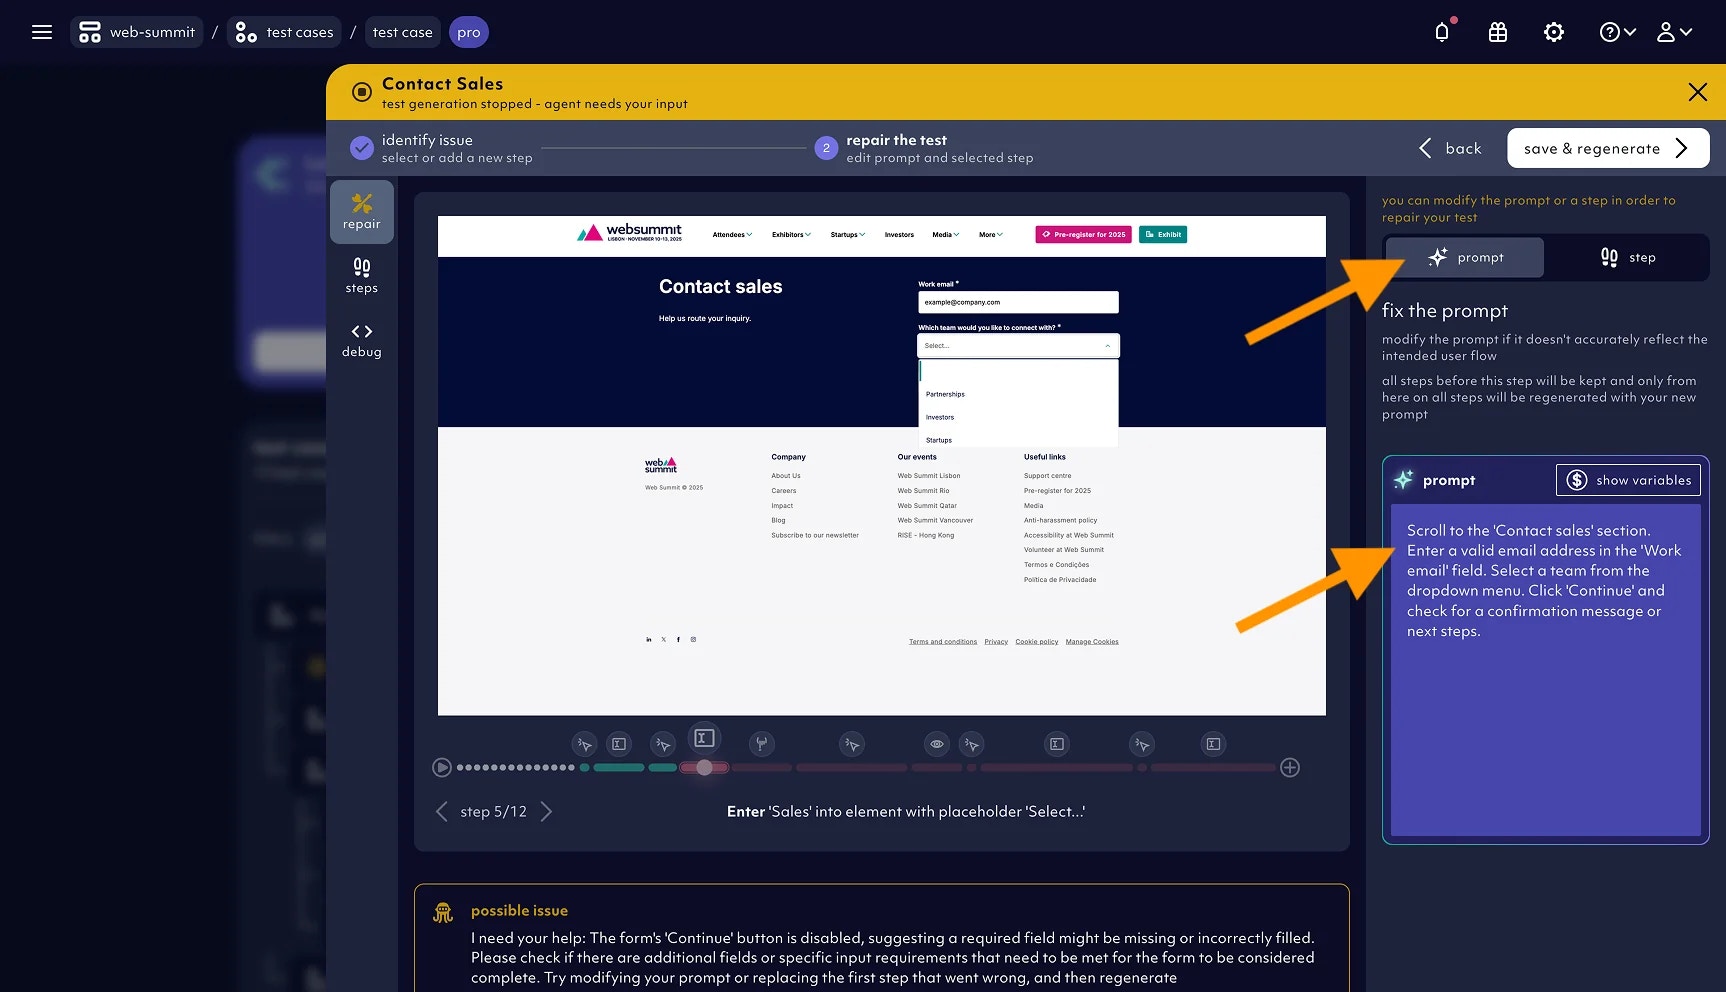This screenshot has height=992, width=1726.
Task: Click inside the prompt text area
Action: click(1545, 669)
